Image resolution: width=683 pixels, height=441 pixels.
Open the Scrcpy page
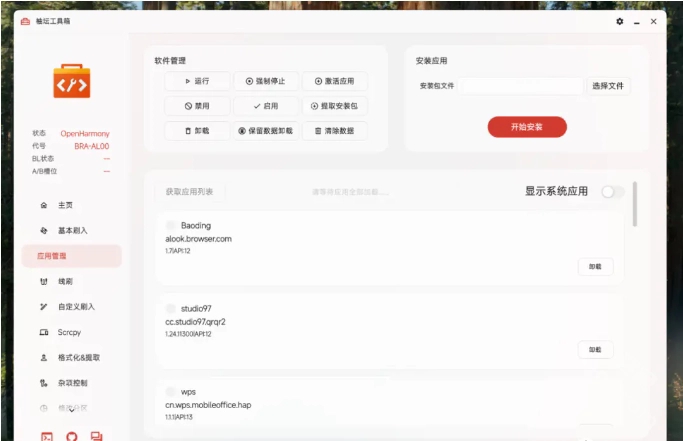pyautogui.click(x=72, y=332)
